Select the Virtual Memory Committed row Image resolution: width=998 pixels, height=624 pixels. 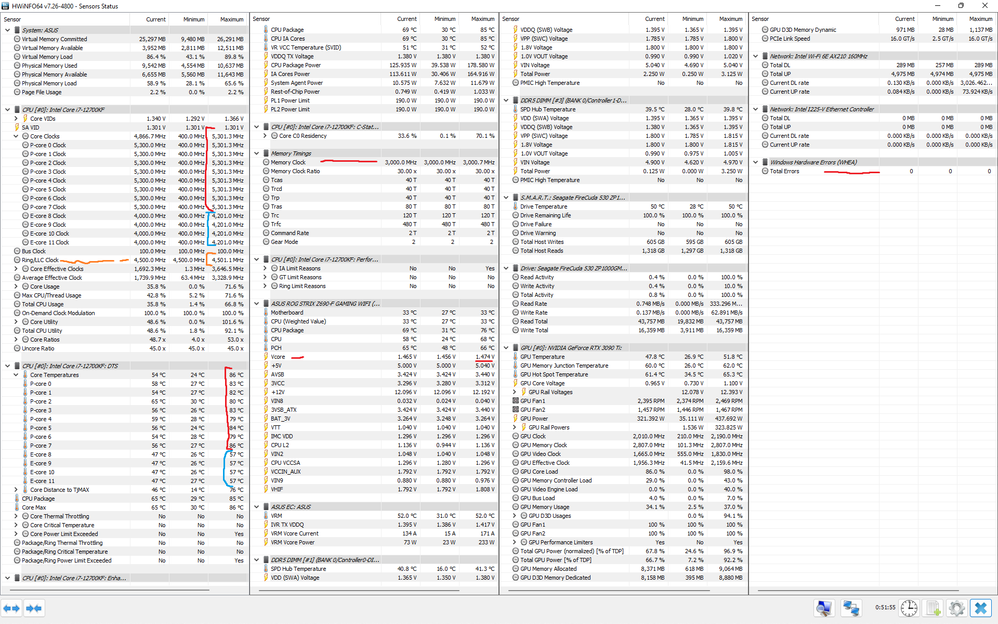click(x=125, y=39)
